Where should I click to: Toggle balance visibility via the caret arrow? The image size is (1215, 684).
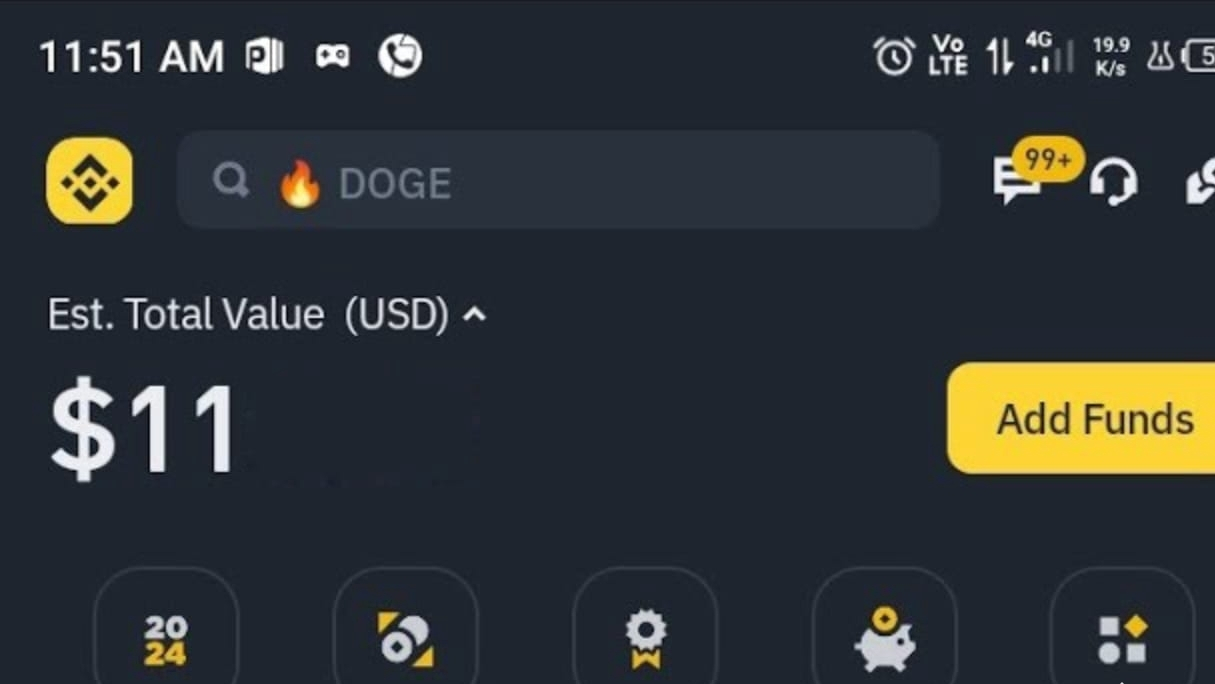[x=475, y=315]
